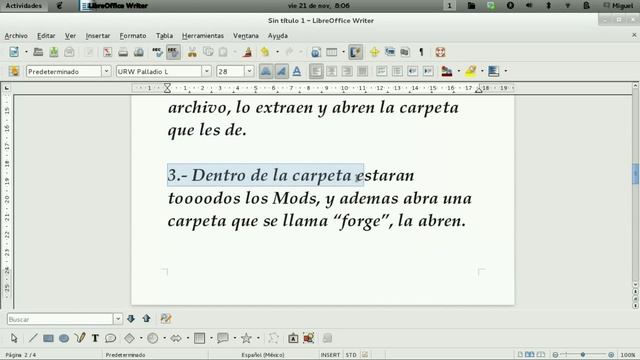This screenshot has width=640, height=360.
Task: Select the Ellipse drawing tool
Action: (64, 338)
